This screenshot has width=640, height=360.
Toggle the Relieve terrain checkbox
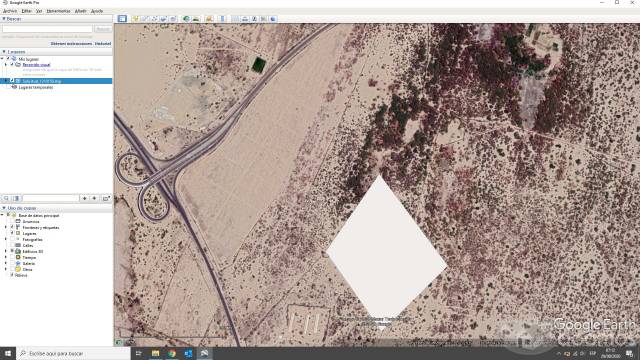12,275
